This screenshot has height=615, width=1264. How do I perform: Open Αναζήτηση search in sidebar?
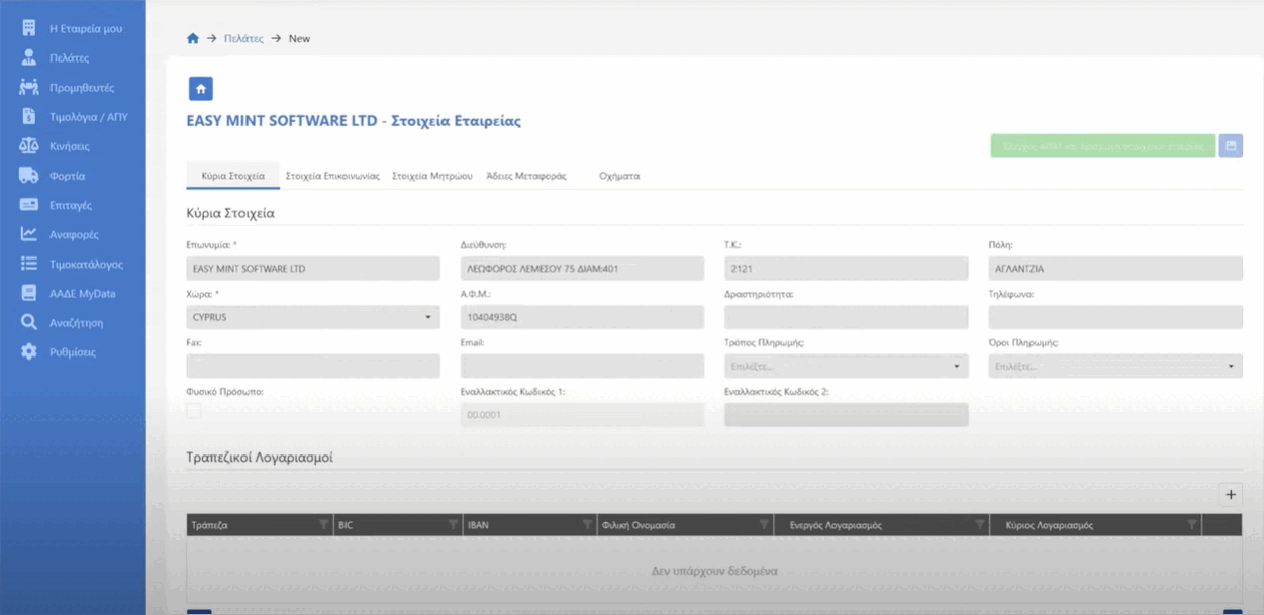point(29,323)
